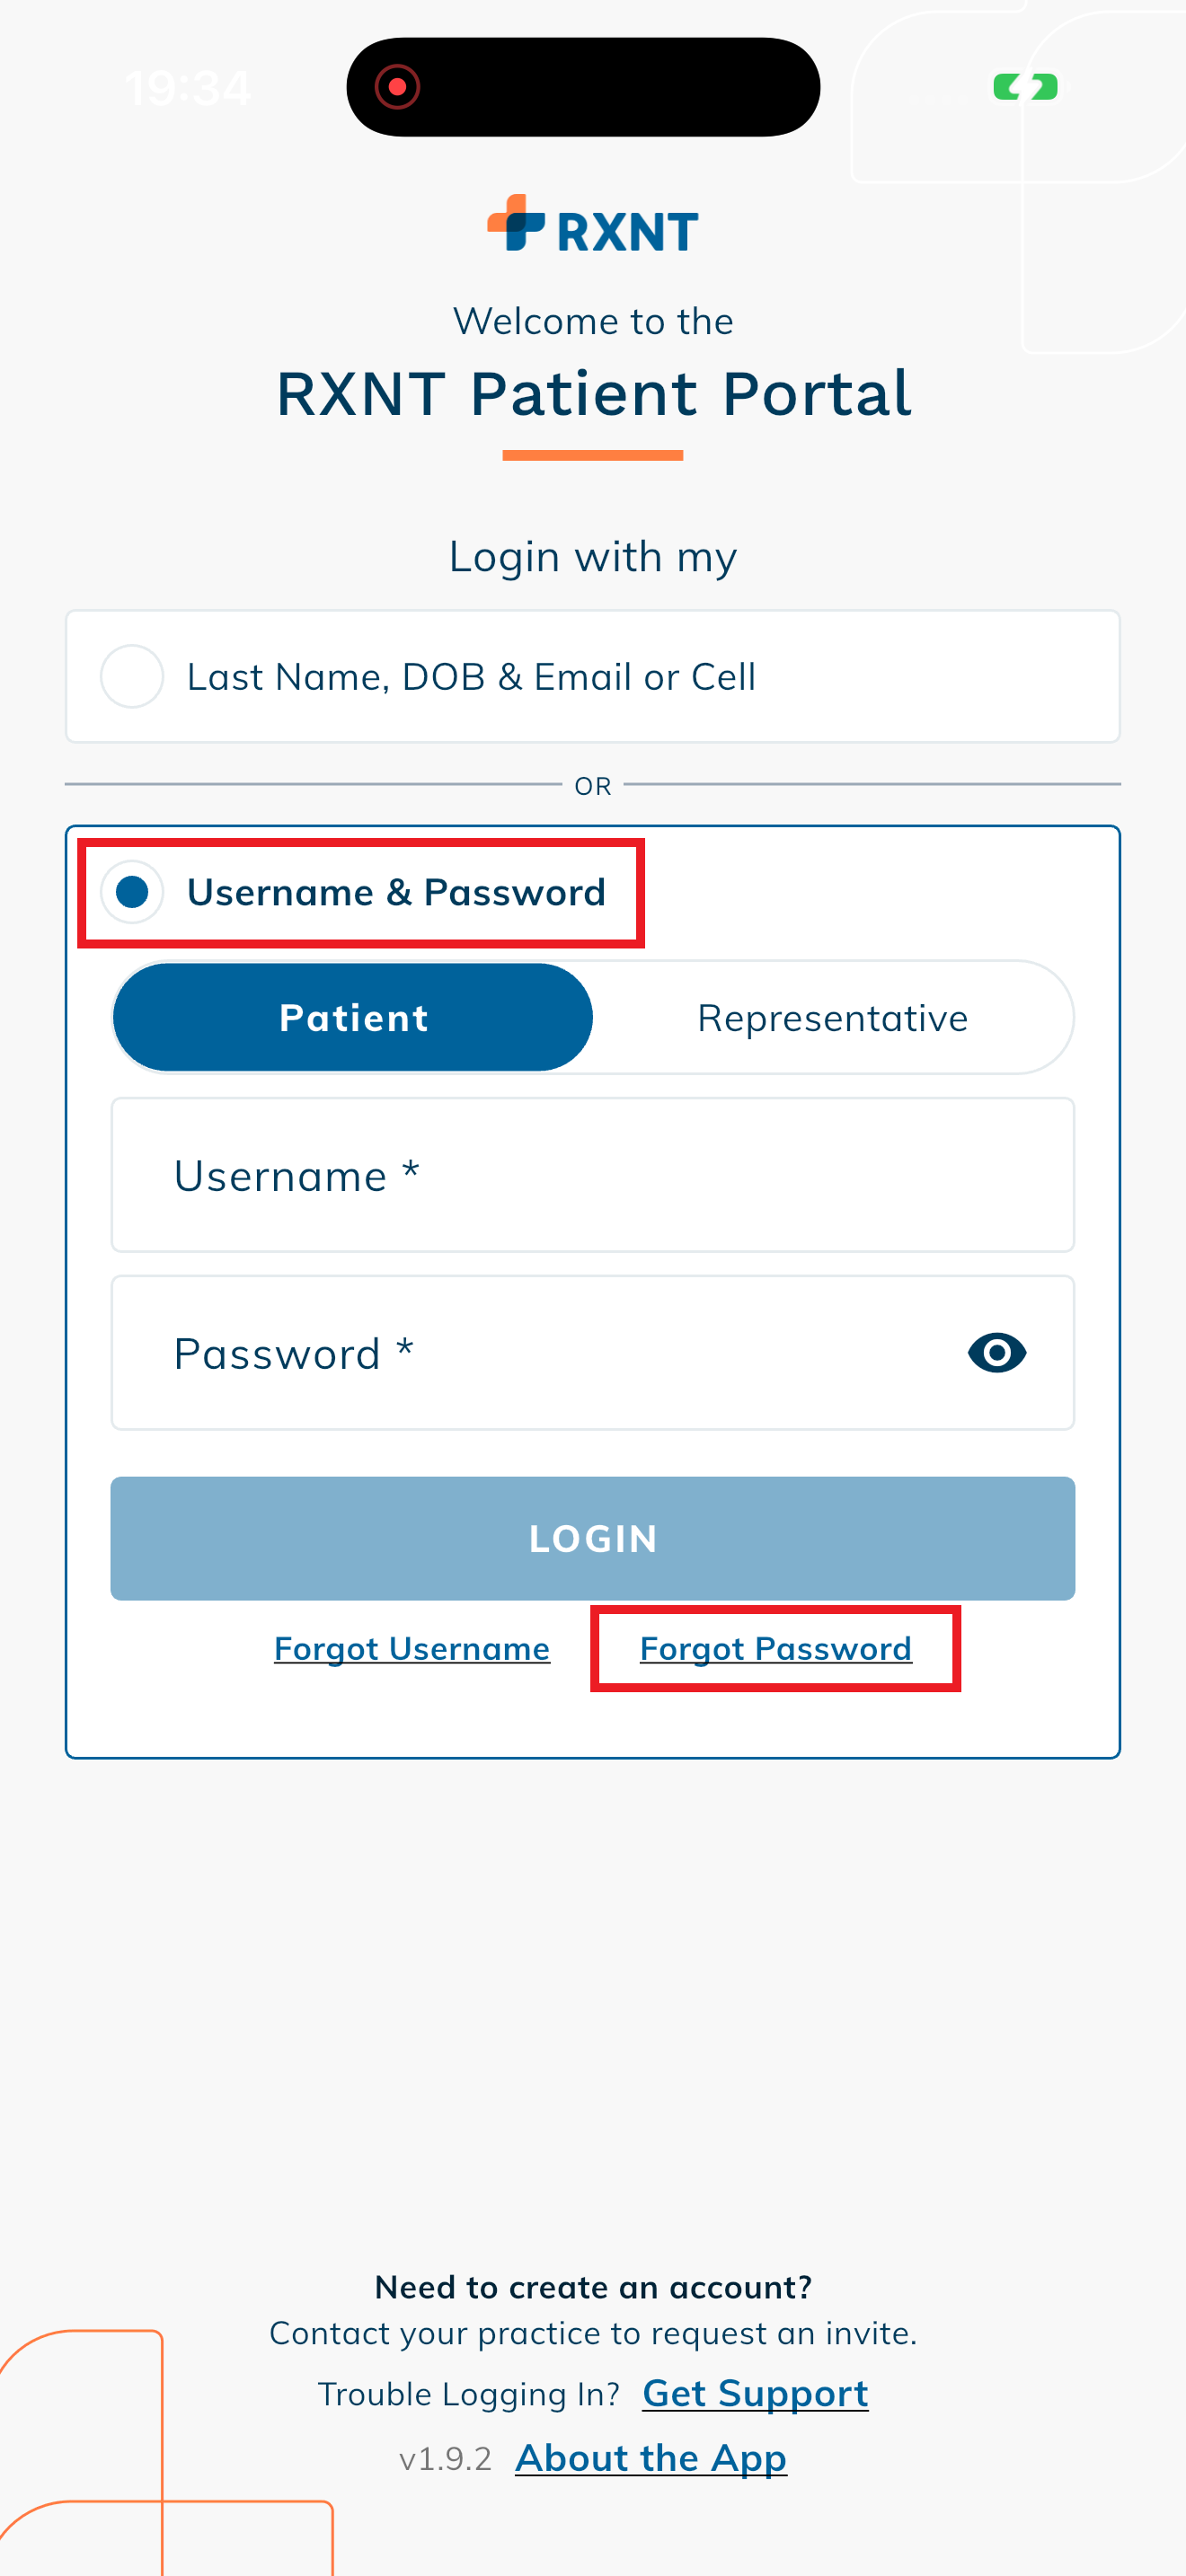1186x2576 pixels.
Task: Switch to the Patient tab
Action: point(353,1018)
